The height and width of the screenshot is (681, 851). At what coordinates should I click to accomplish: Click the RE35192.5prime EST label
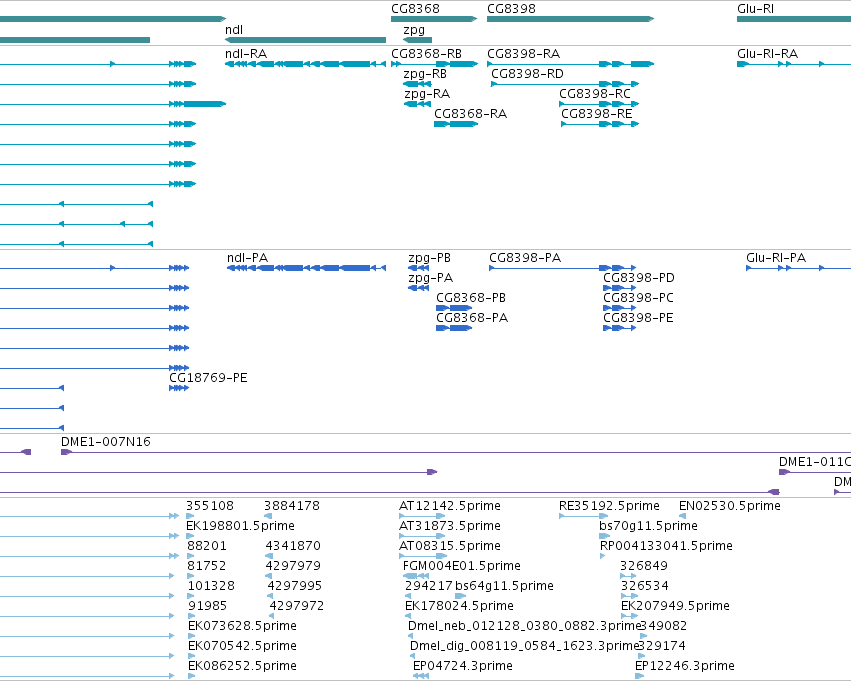pos(609,506)
